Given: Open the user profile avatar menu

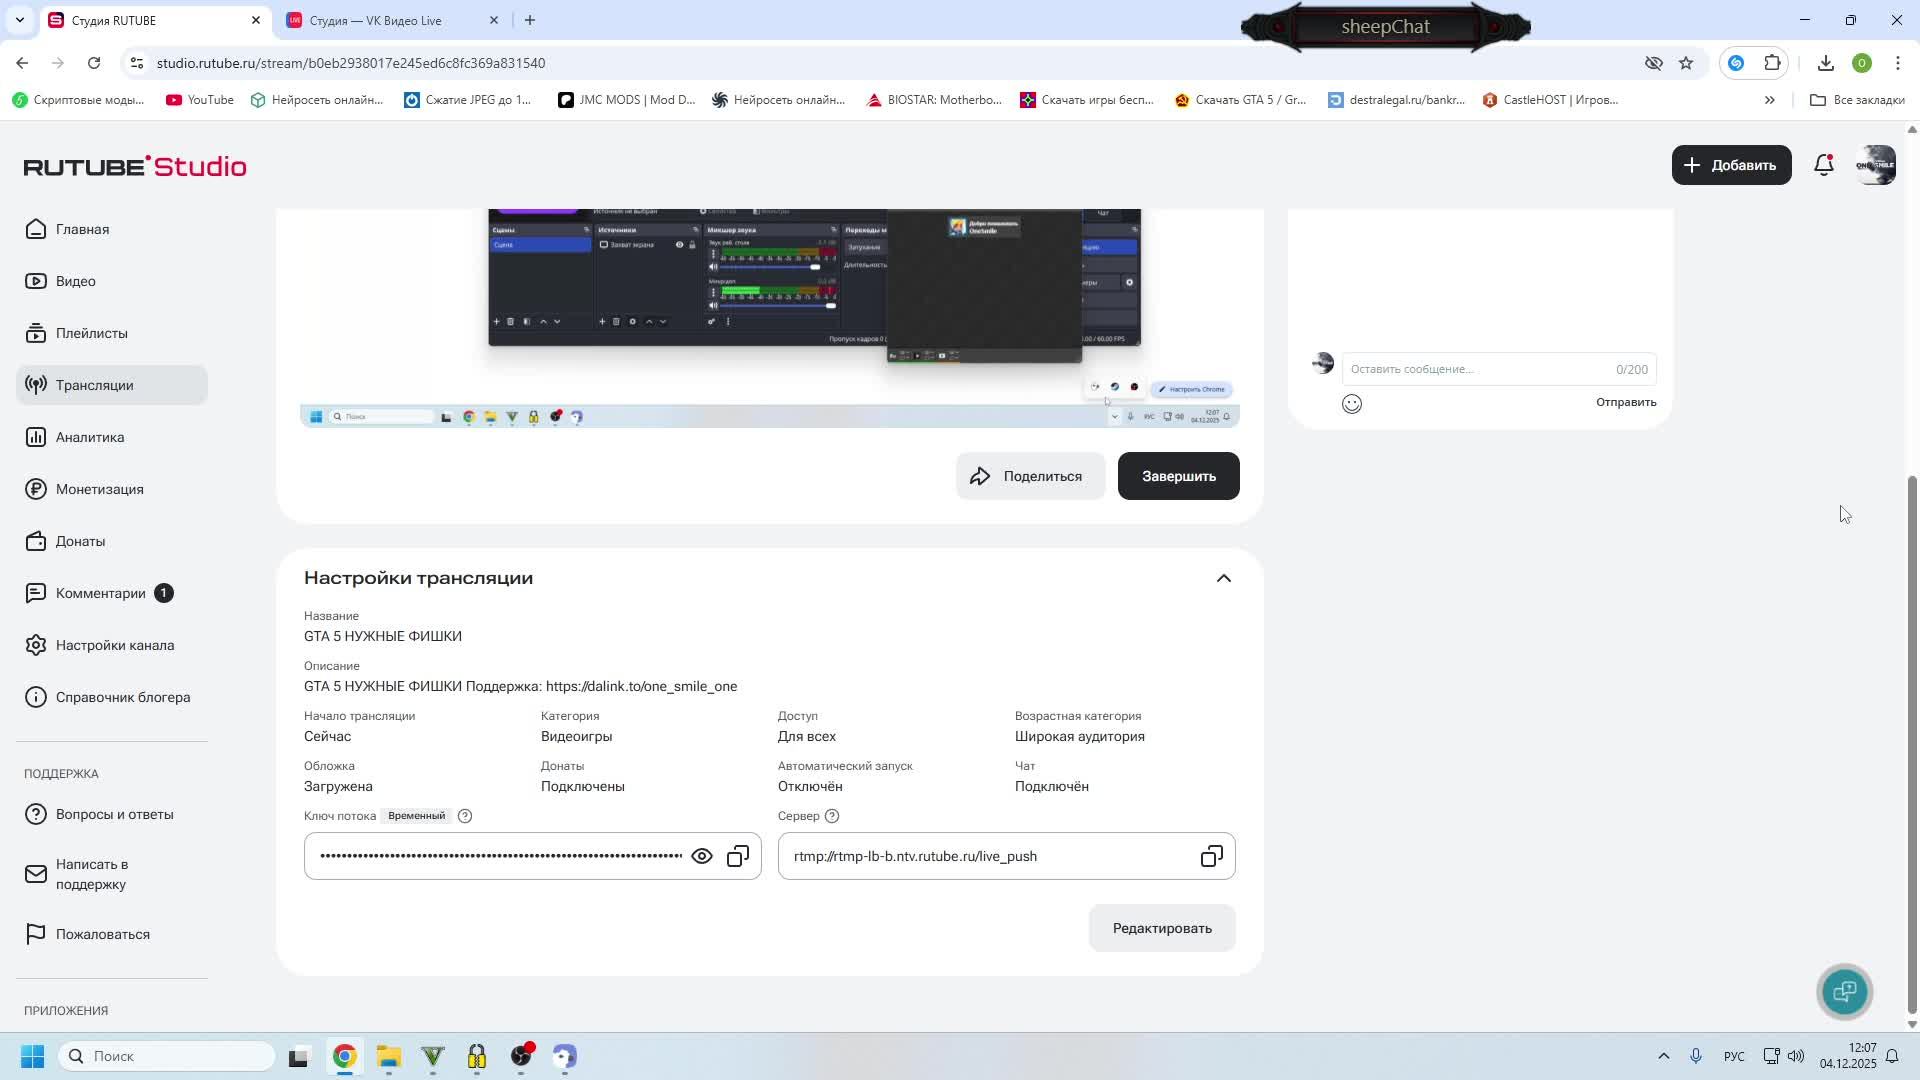Looking at the screenshot, I should click(1875, 166).
